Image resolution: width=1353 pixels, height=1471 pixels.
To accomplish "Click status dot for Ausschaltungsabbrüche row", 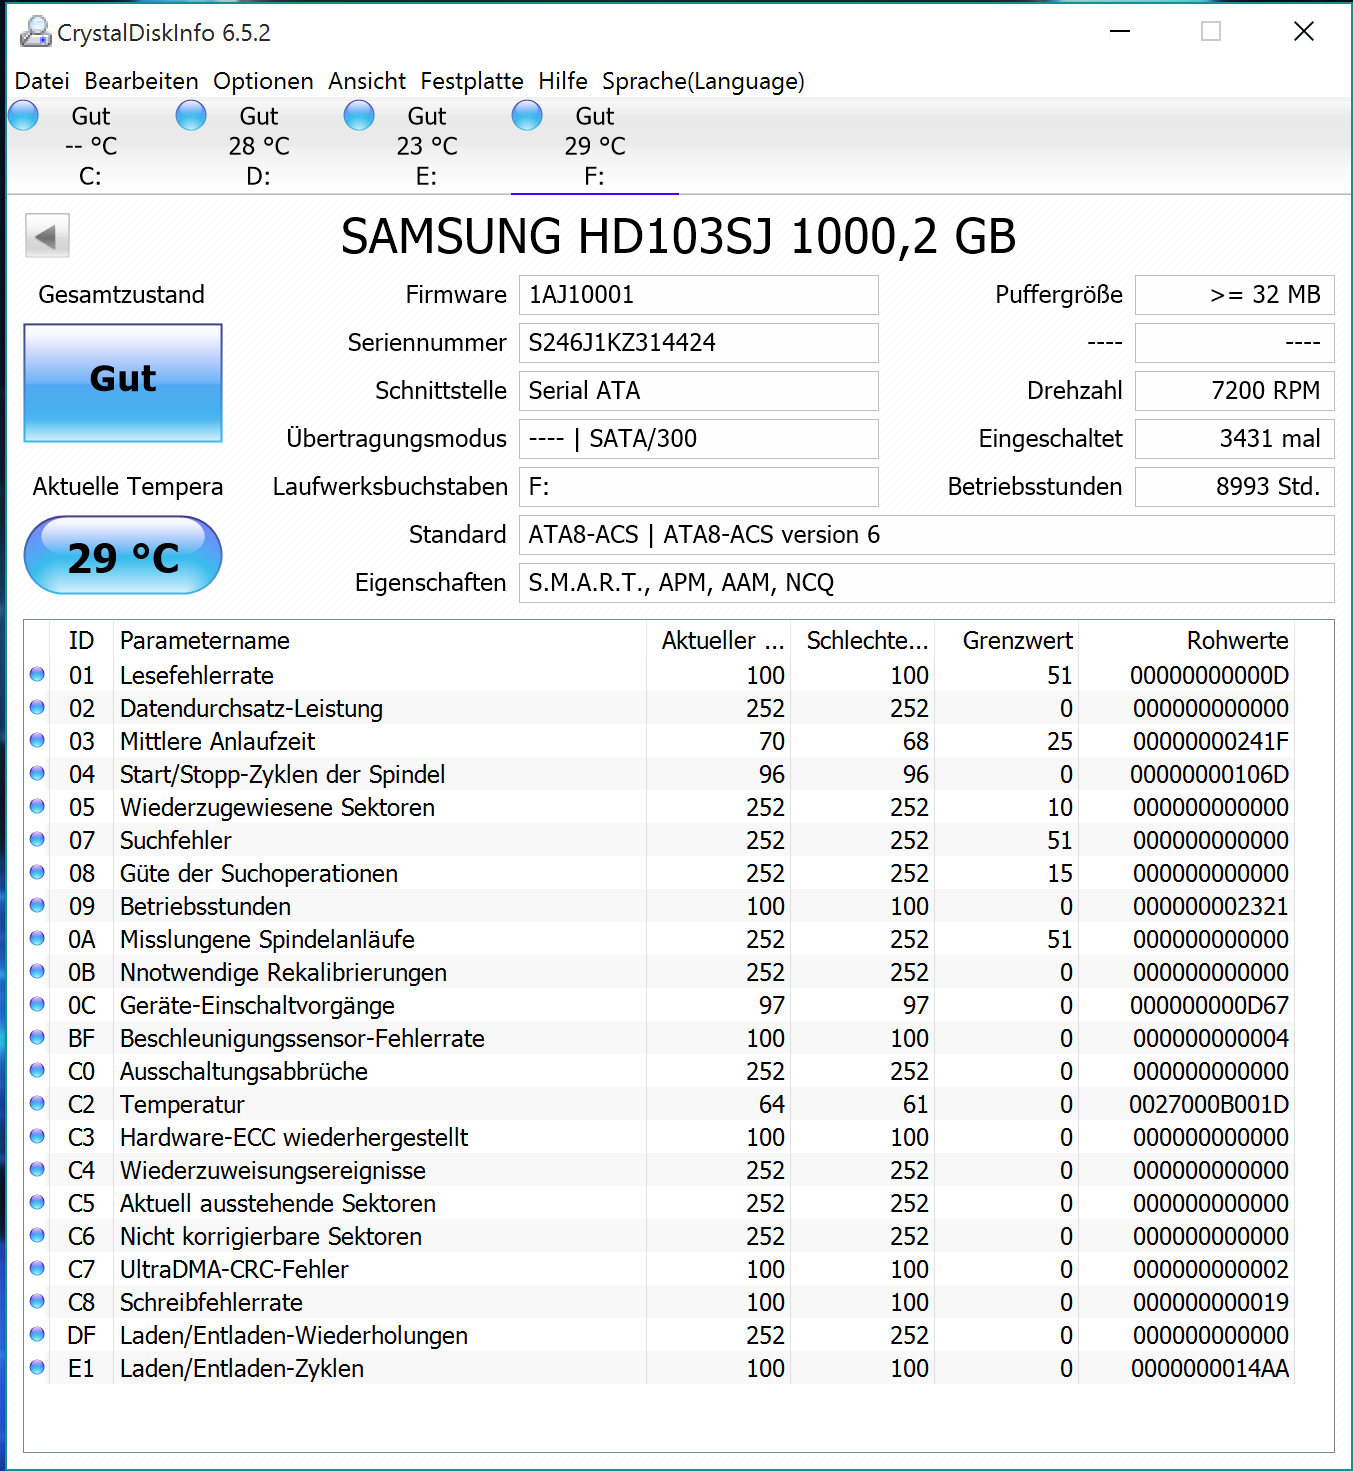I will (37, 1070).
